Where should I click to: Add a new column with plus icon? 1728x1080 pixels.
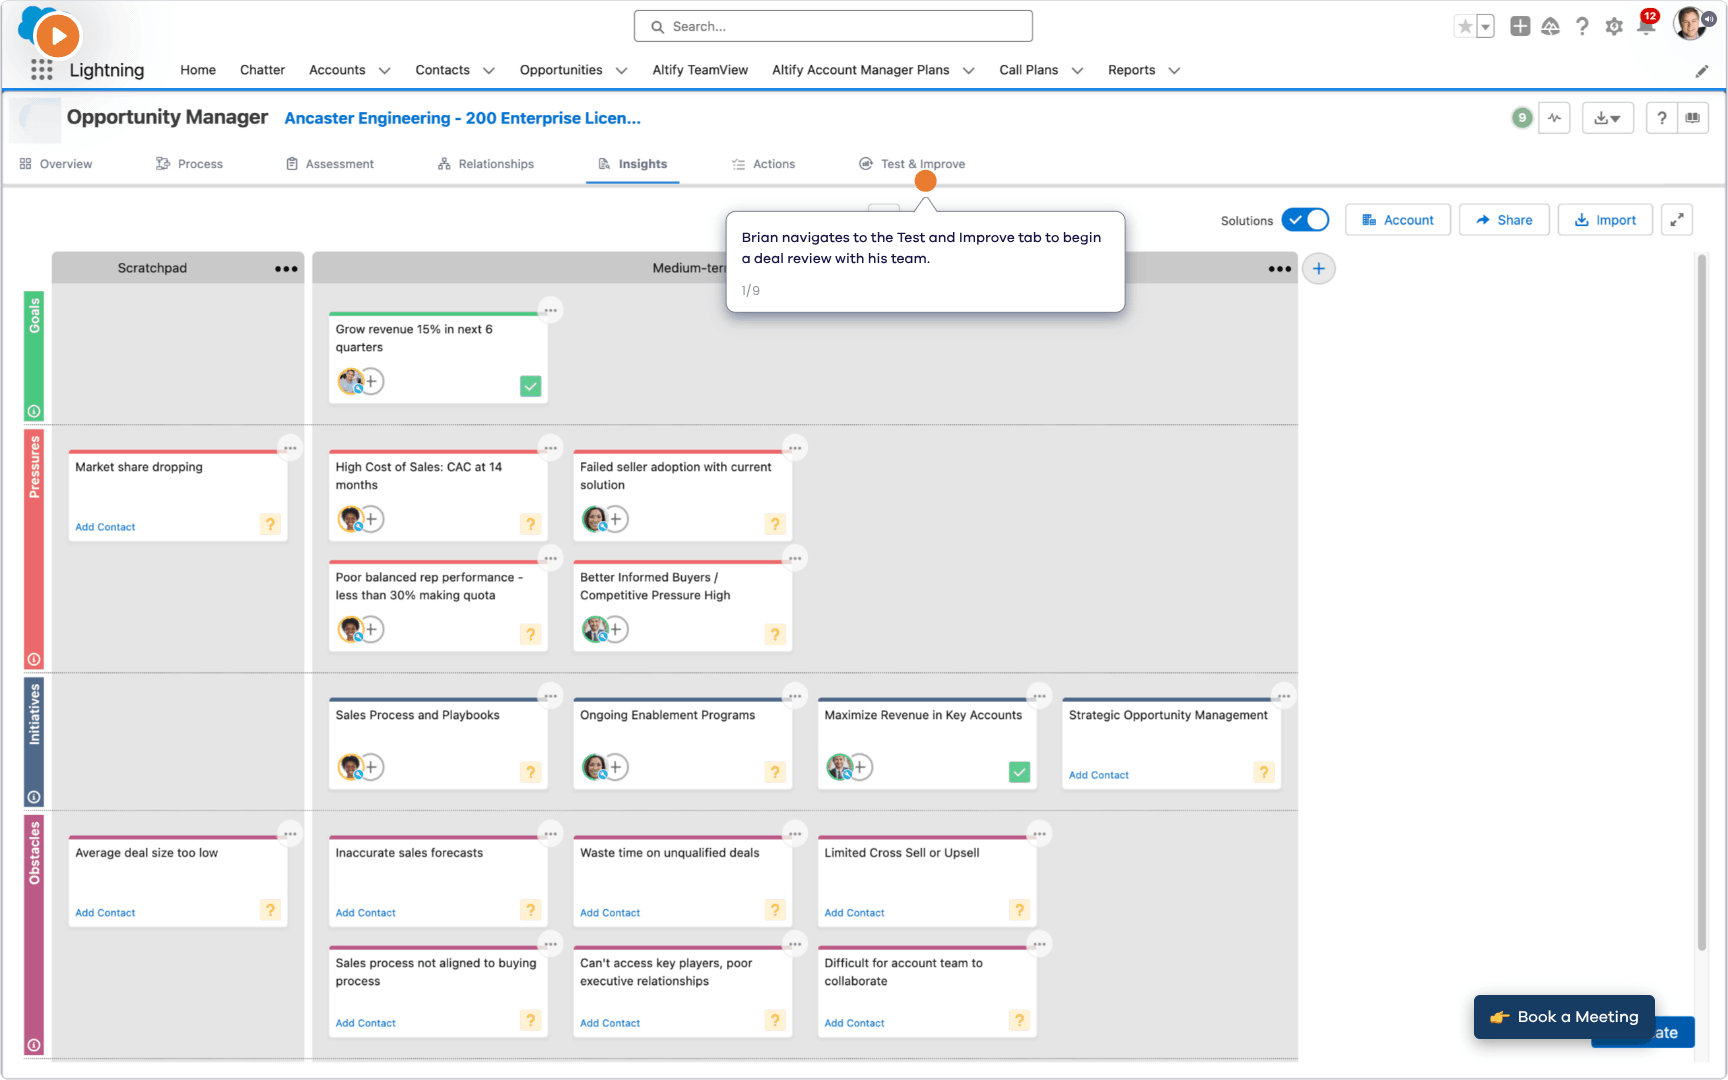click(x=1319, y=268)
